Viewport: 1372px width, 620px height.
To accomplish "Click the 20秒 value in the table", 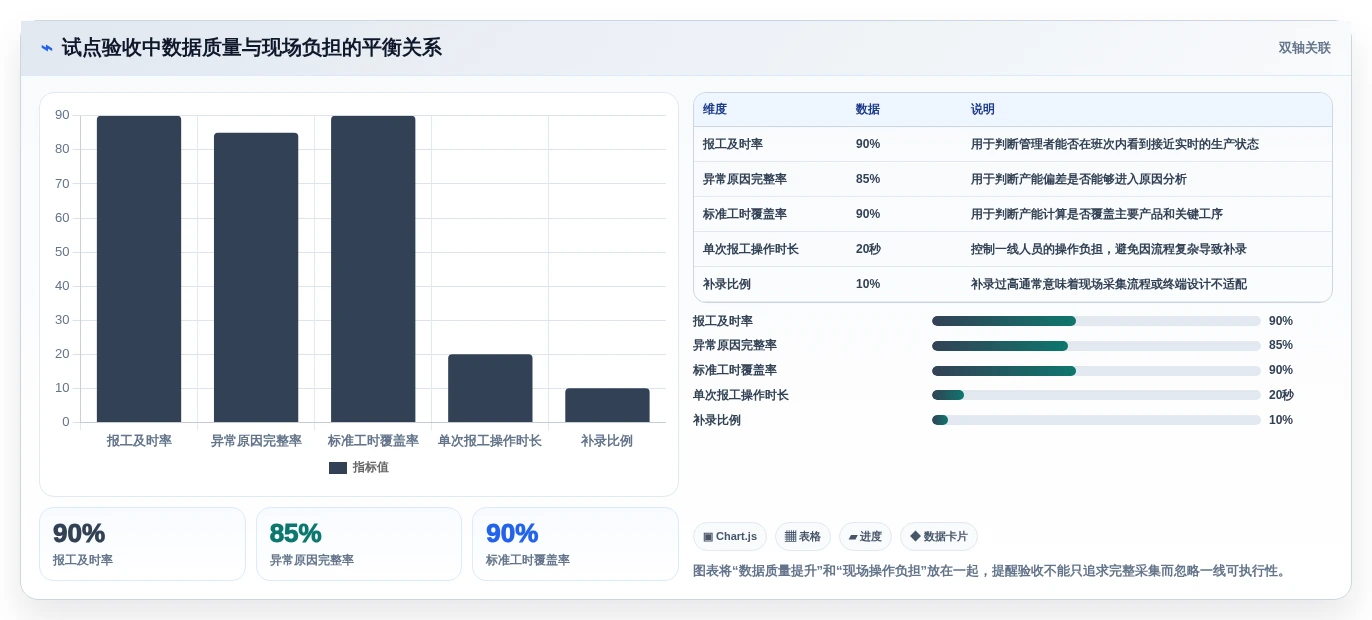I will point(868,249).
